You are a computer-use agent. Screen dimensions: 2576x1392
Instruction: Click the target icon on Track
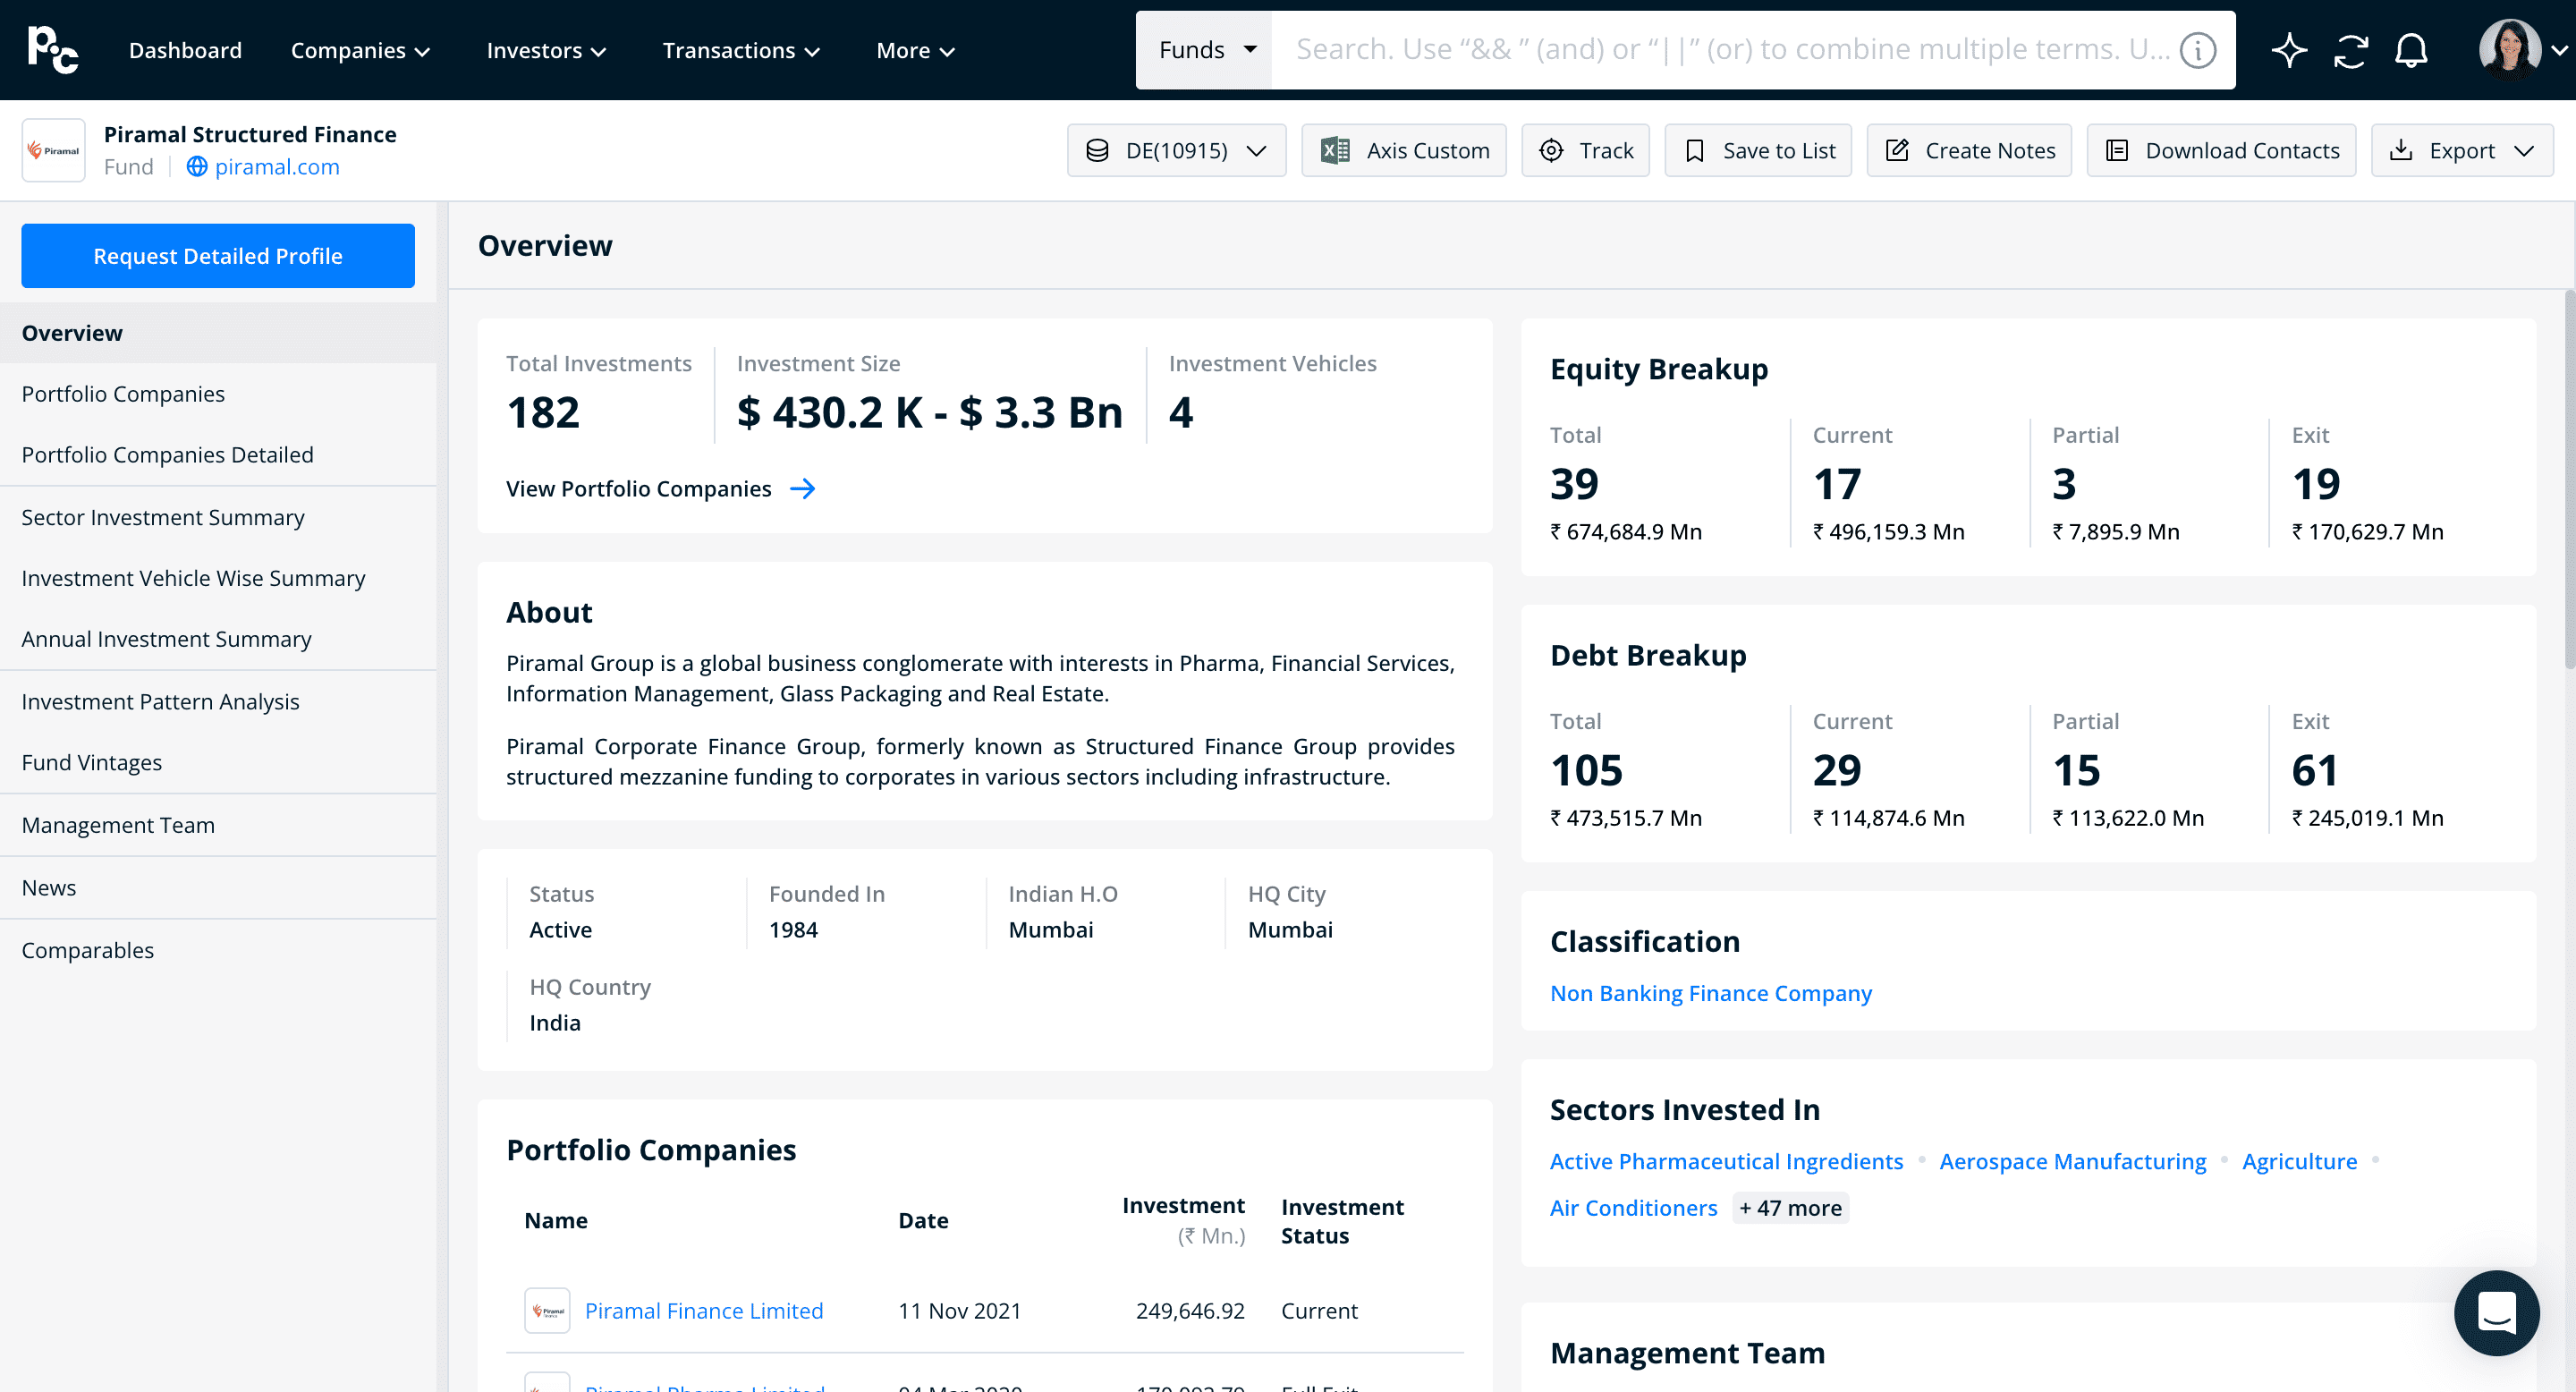[x=1551, y=151]
